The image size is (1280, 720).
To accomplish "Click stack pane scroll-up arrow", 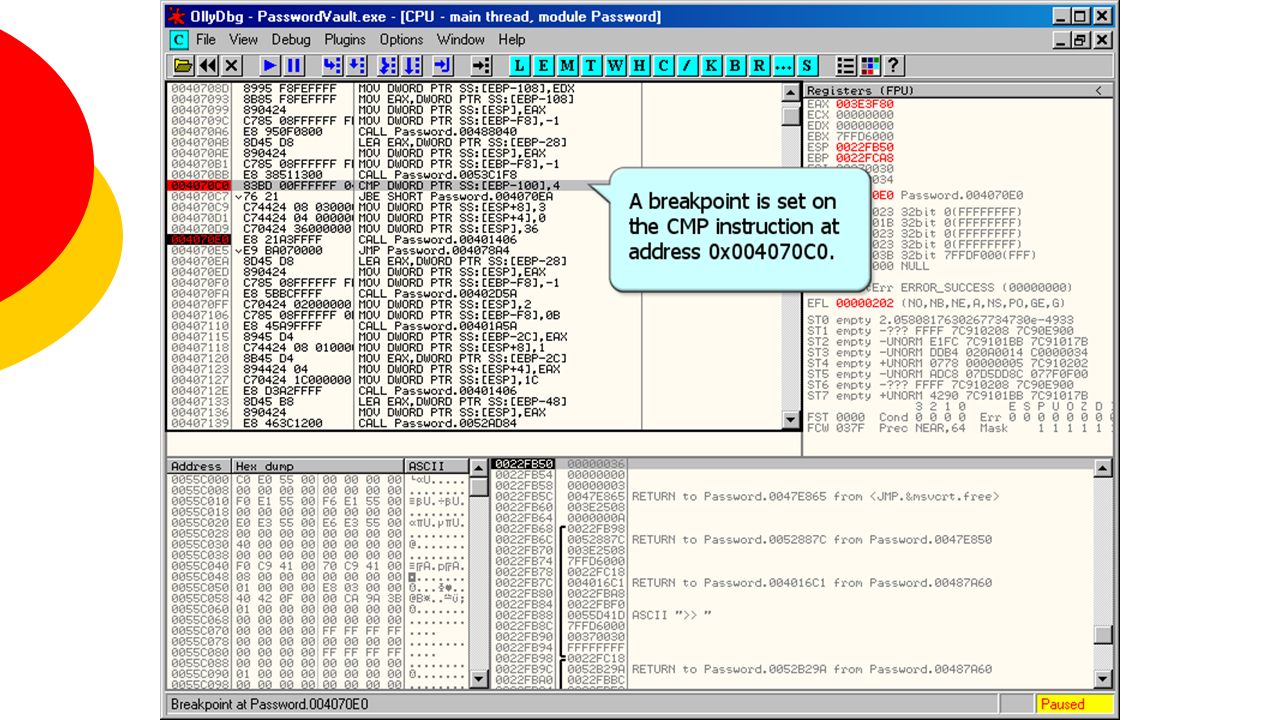I will coord(1103,469).
